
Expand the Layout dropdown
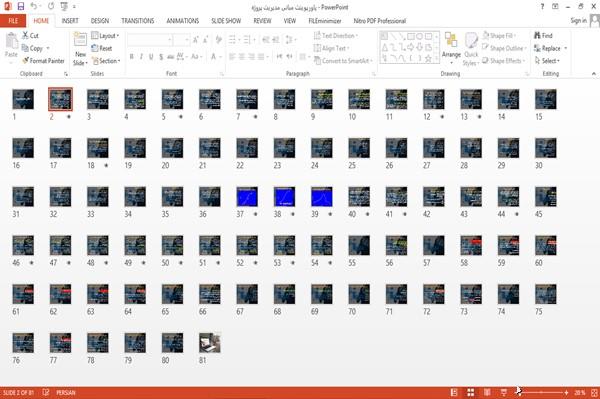click(105, 36)
